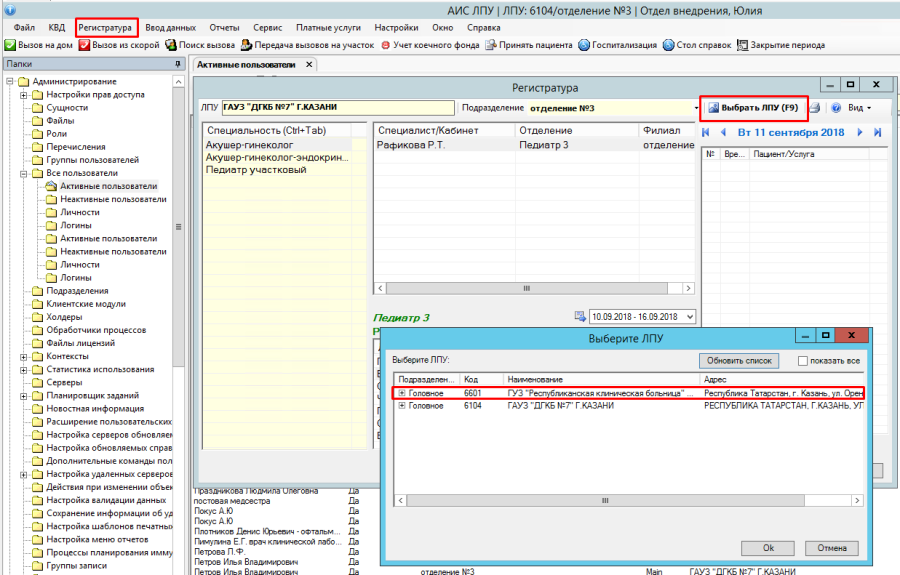Go to the previous day arrow
900x575 pixels.
point(723,132)
